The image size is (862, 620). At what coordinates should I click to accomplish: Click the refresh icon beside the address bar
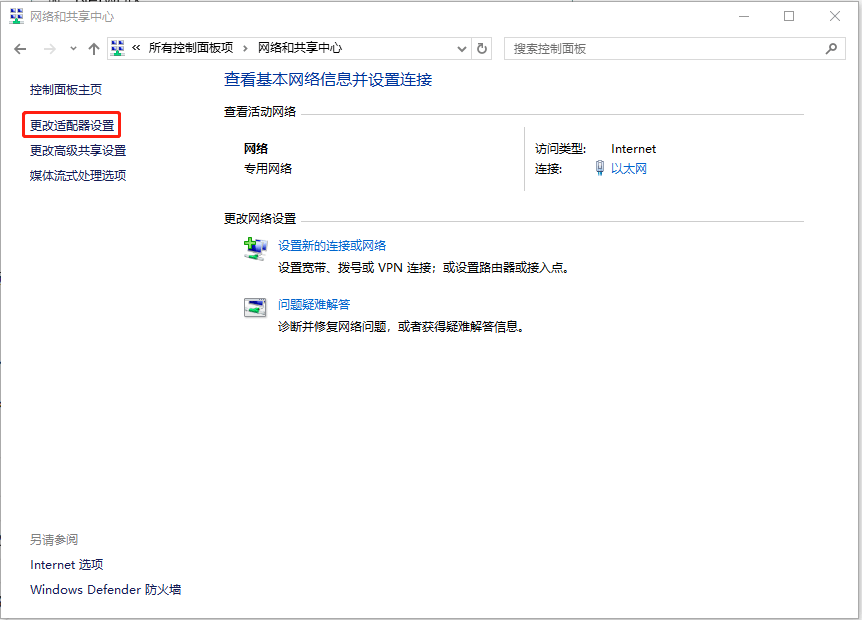(x=482, y=47)
